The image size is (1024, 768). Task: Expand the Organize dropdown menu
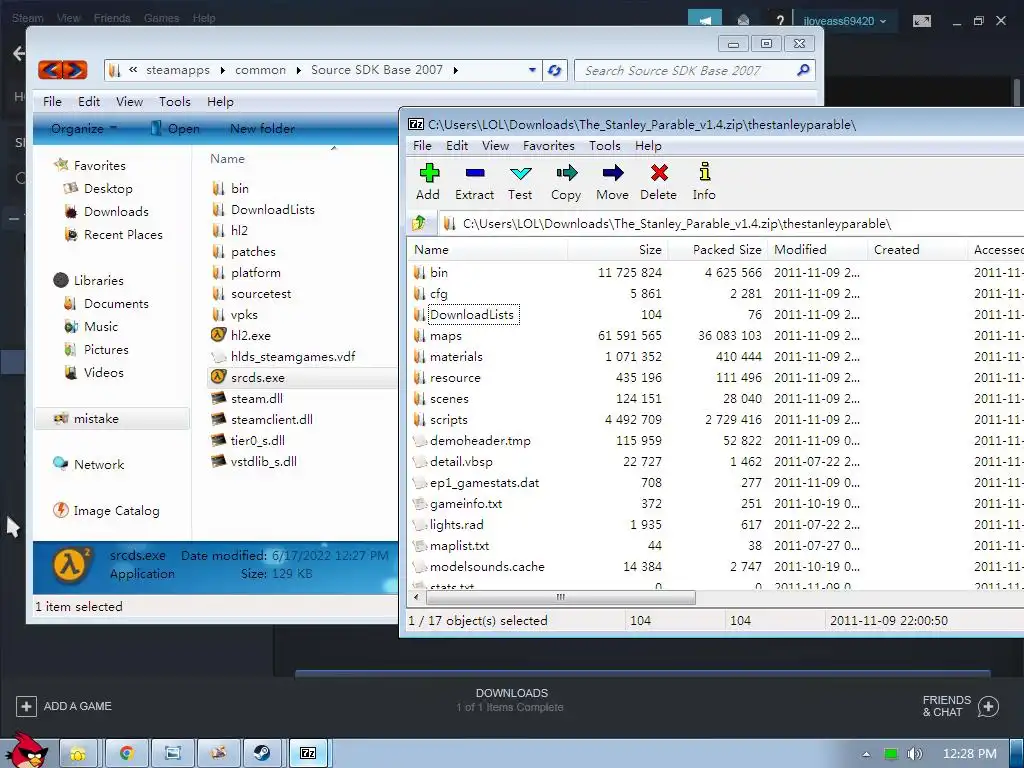click(84, 129)
